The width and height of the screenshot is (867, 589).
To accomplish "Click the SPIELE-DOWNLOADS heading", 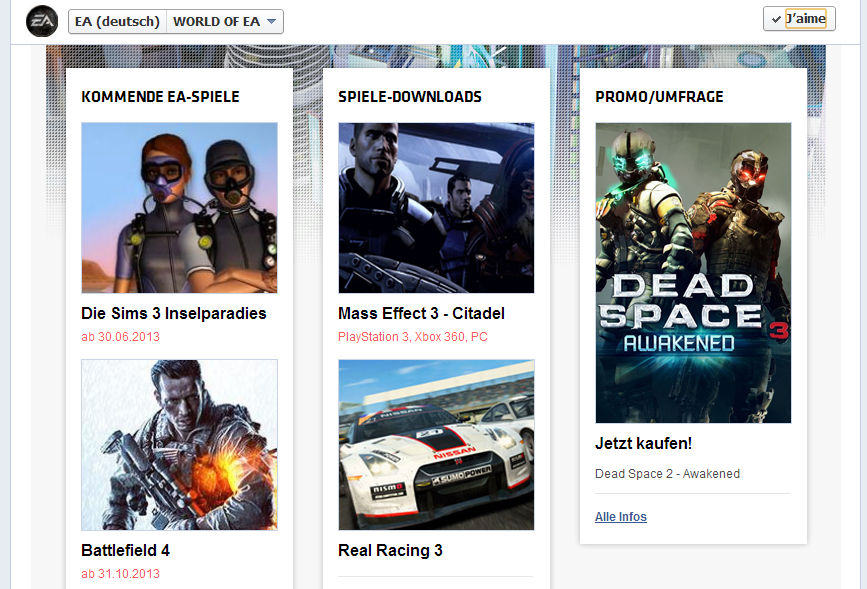I will pyautogui.click(x=410, y=97).
